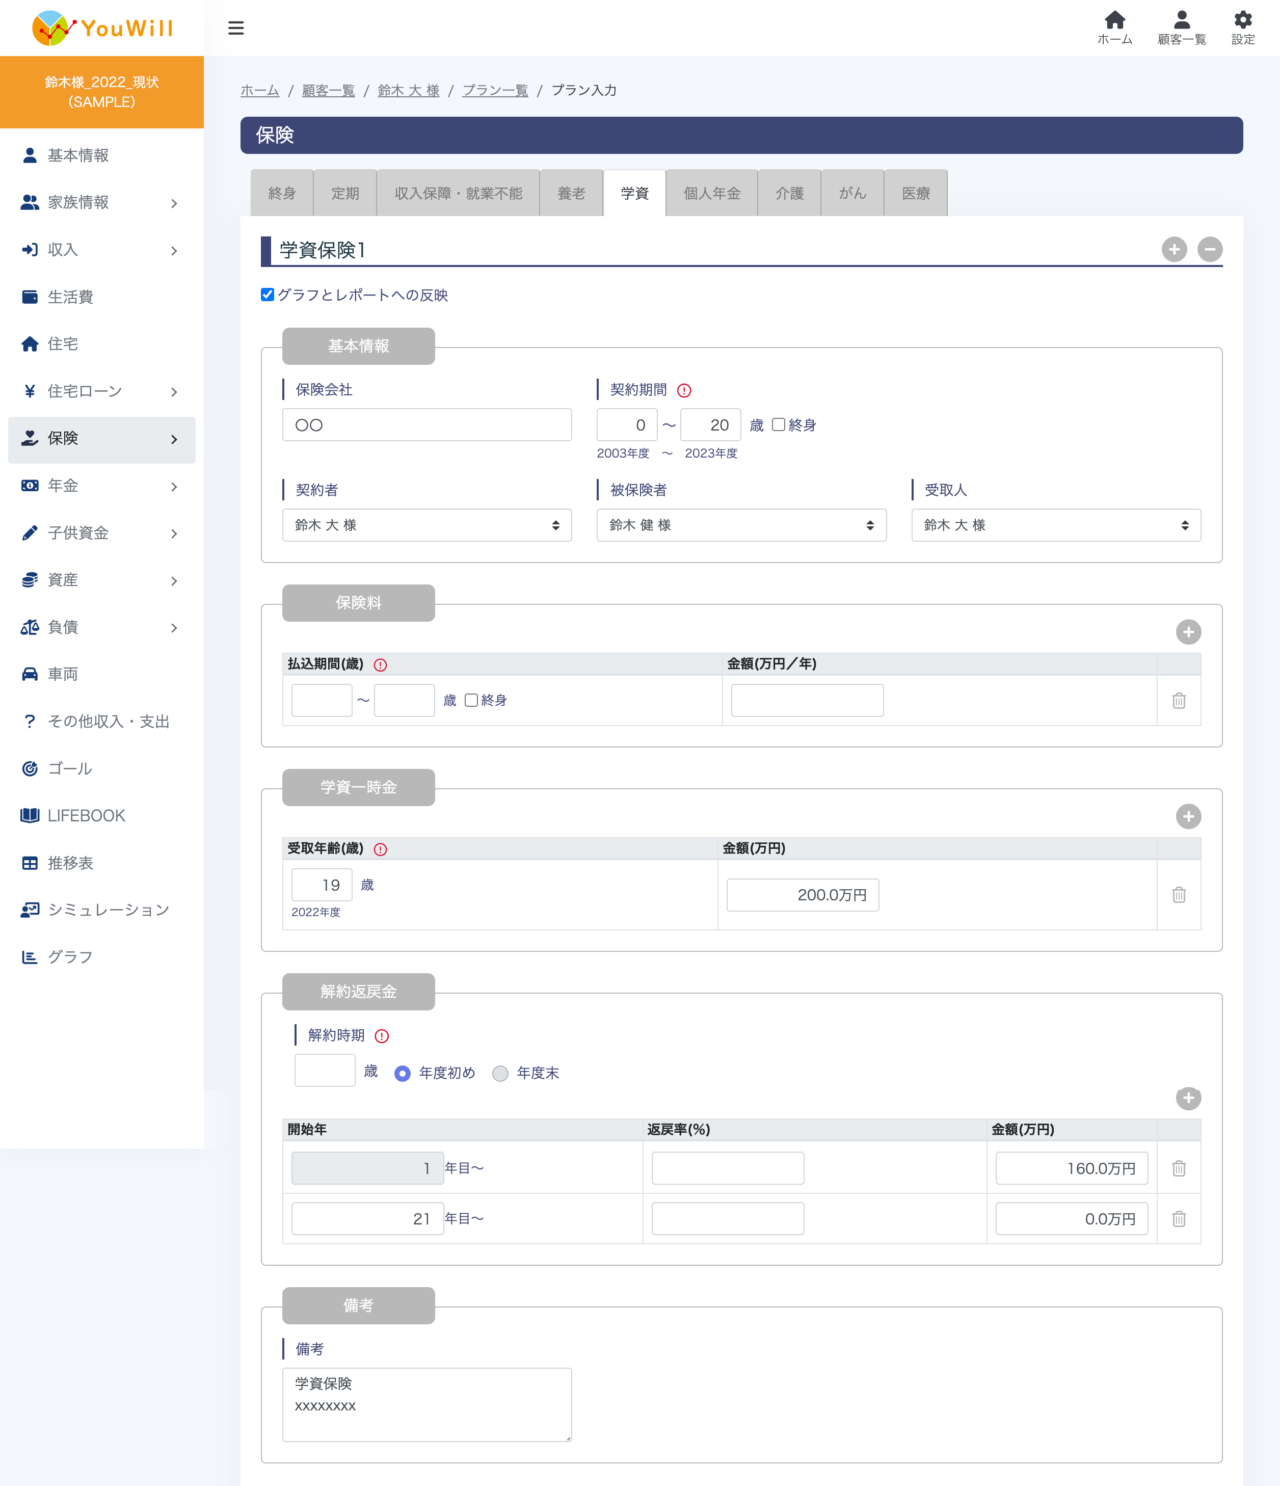Click the contract period info icon
Screen dimensions: 1280x1486
tap(684, 391)
